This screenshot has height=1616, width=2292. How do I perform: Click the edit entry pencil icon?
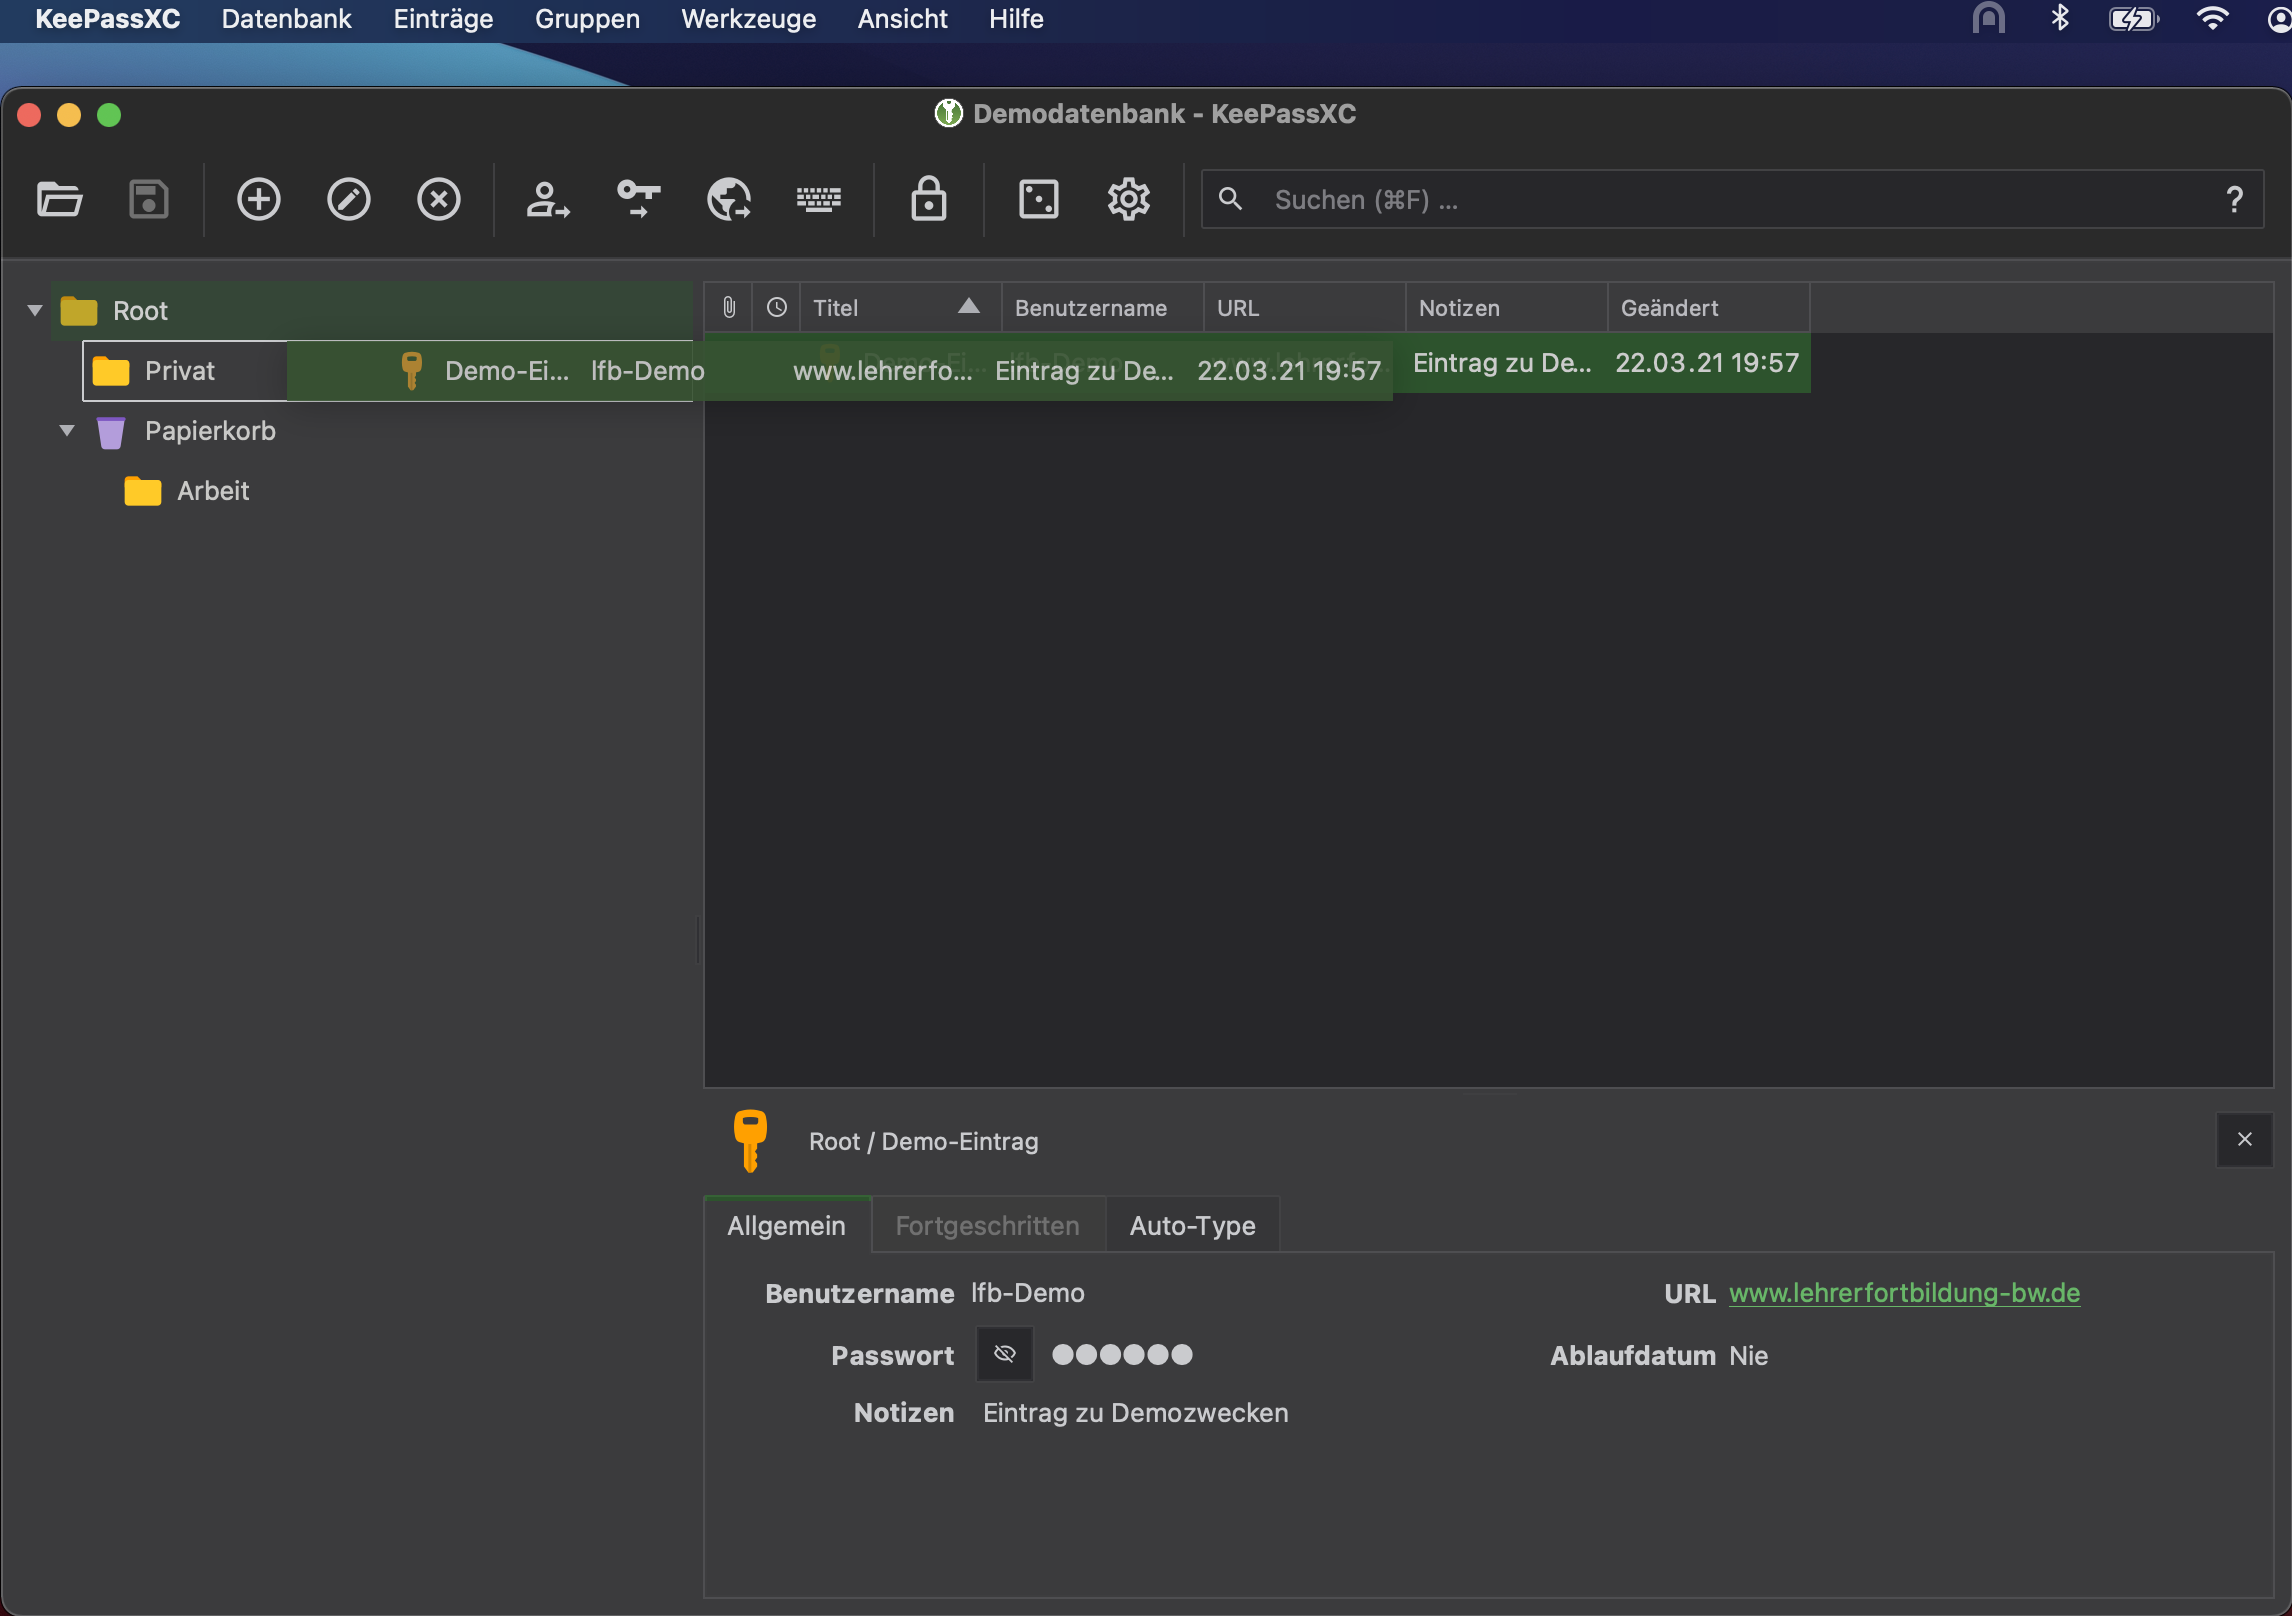tap(348, 200)
